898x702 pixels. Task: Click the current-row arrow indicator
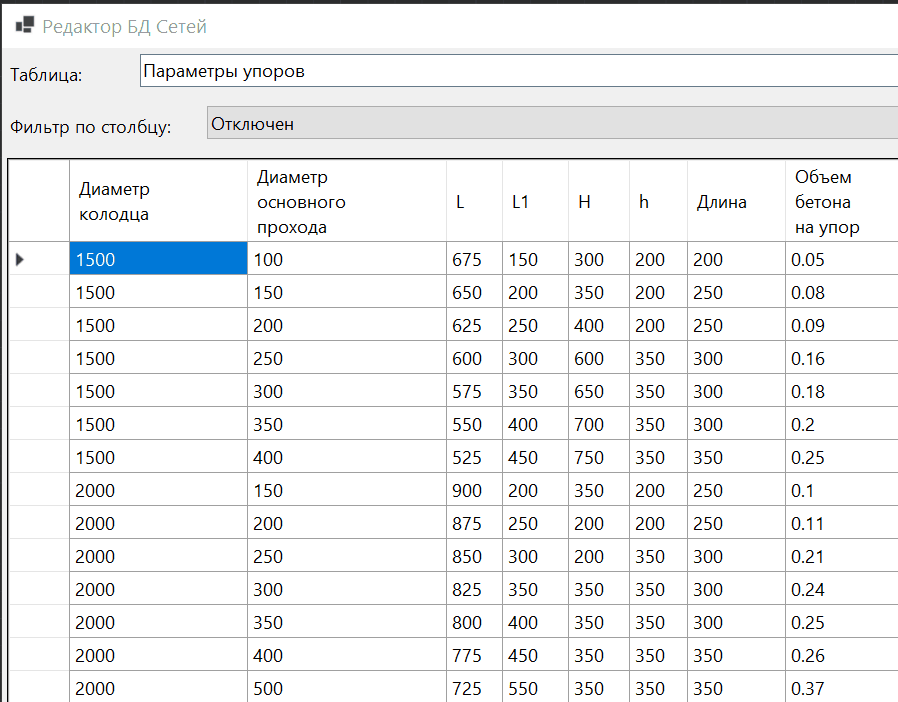coord(20,260)
